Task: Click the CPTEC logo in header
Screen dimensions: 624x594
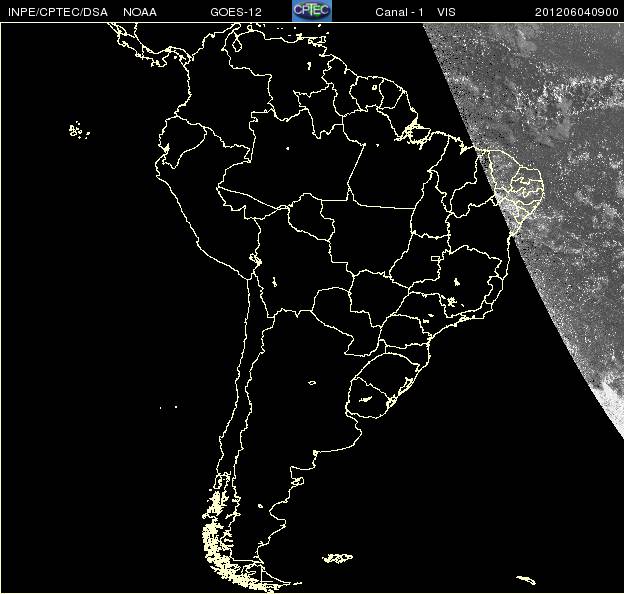Action: click(312, 11)
